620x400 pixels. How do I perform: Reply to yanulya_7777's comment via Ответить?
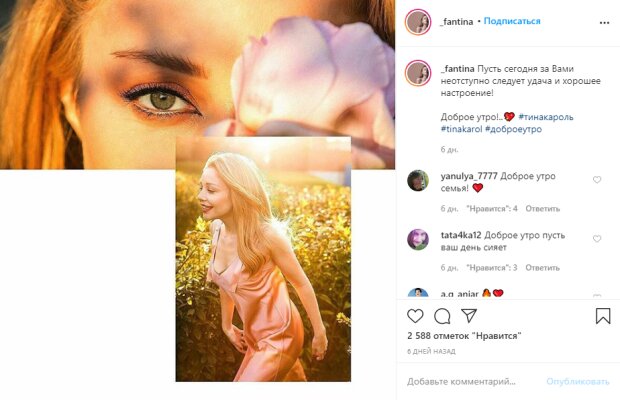[542, 209]
